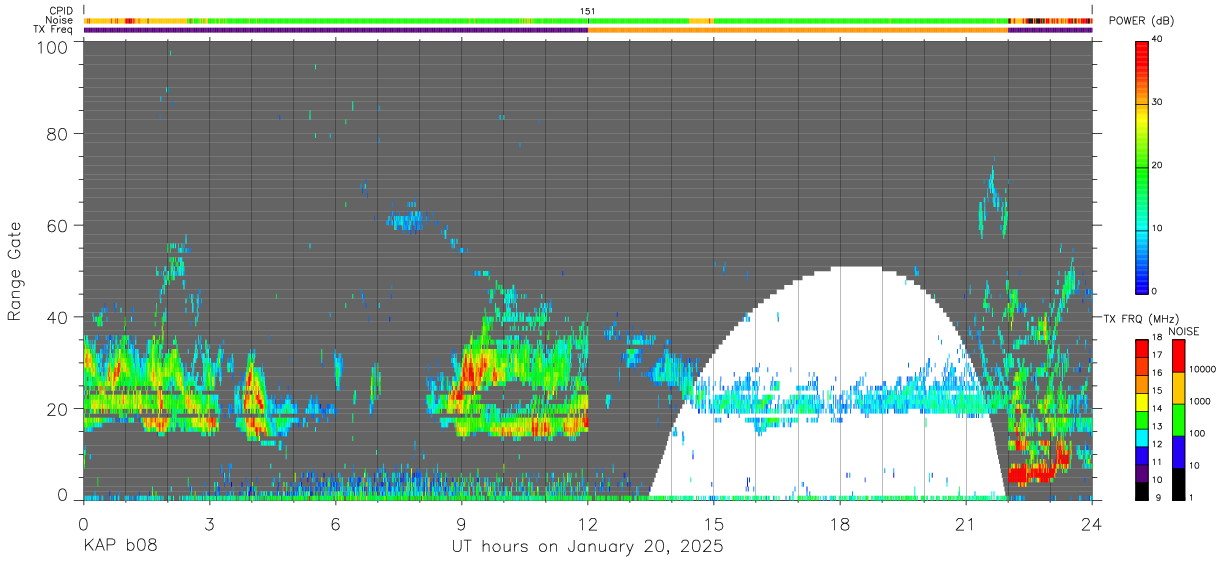The image size is (1228, 567).
Task: Click the 60 tick on Range Gate axis
Action: (x=56, y=225)
